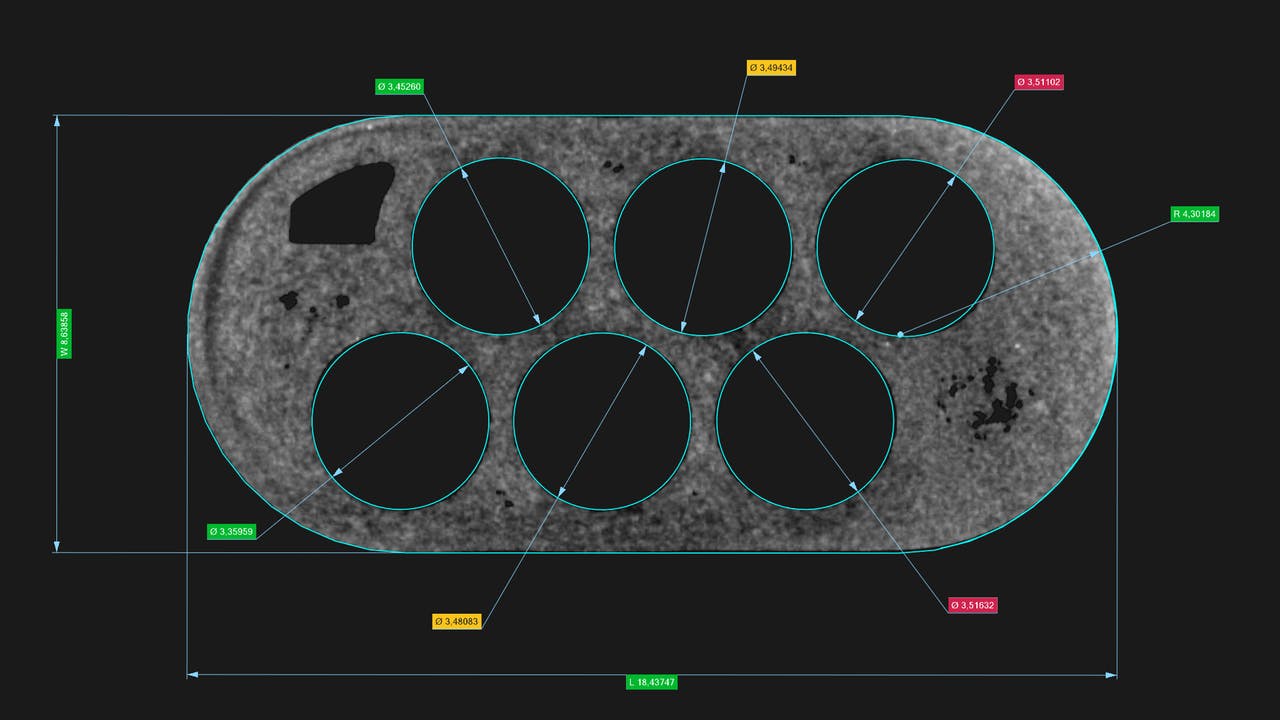Screen dimensions: 1280x720
Task: Select the green Ø 3,35959 diameter label
Action: pos(232,531)
